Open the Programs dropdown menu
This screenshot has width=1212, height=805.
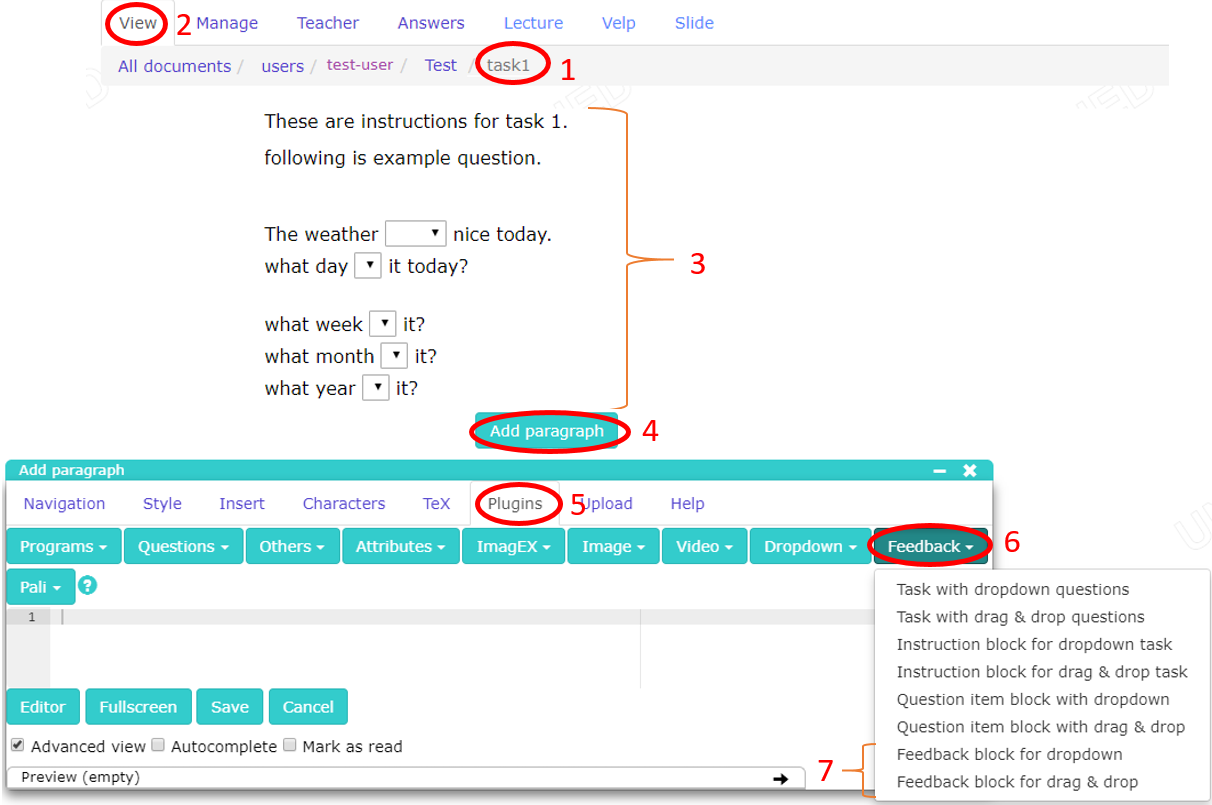click(63, 547)
